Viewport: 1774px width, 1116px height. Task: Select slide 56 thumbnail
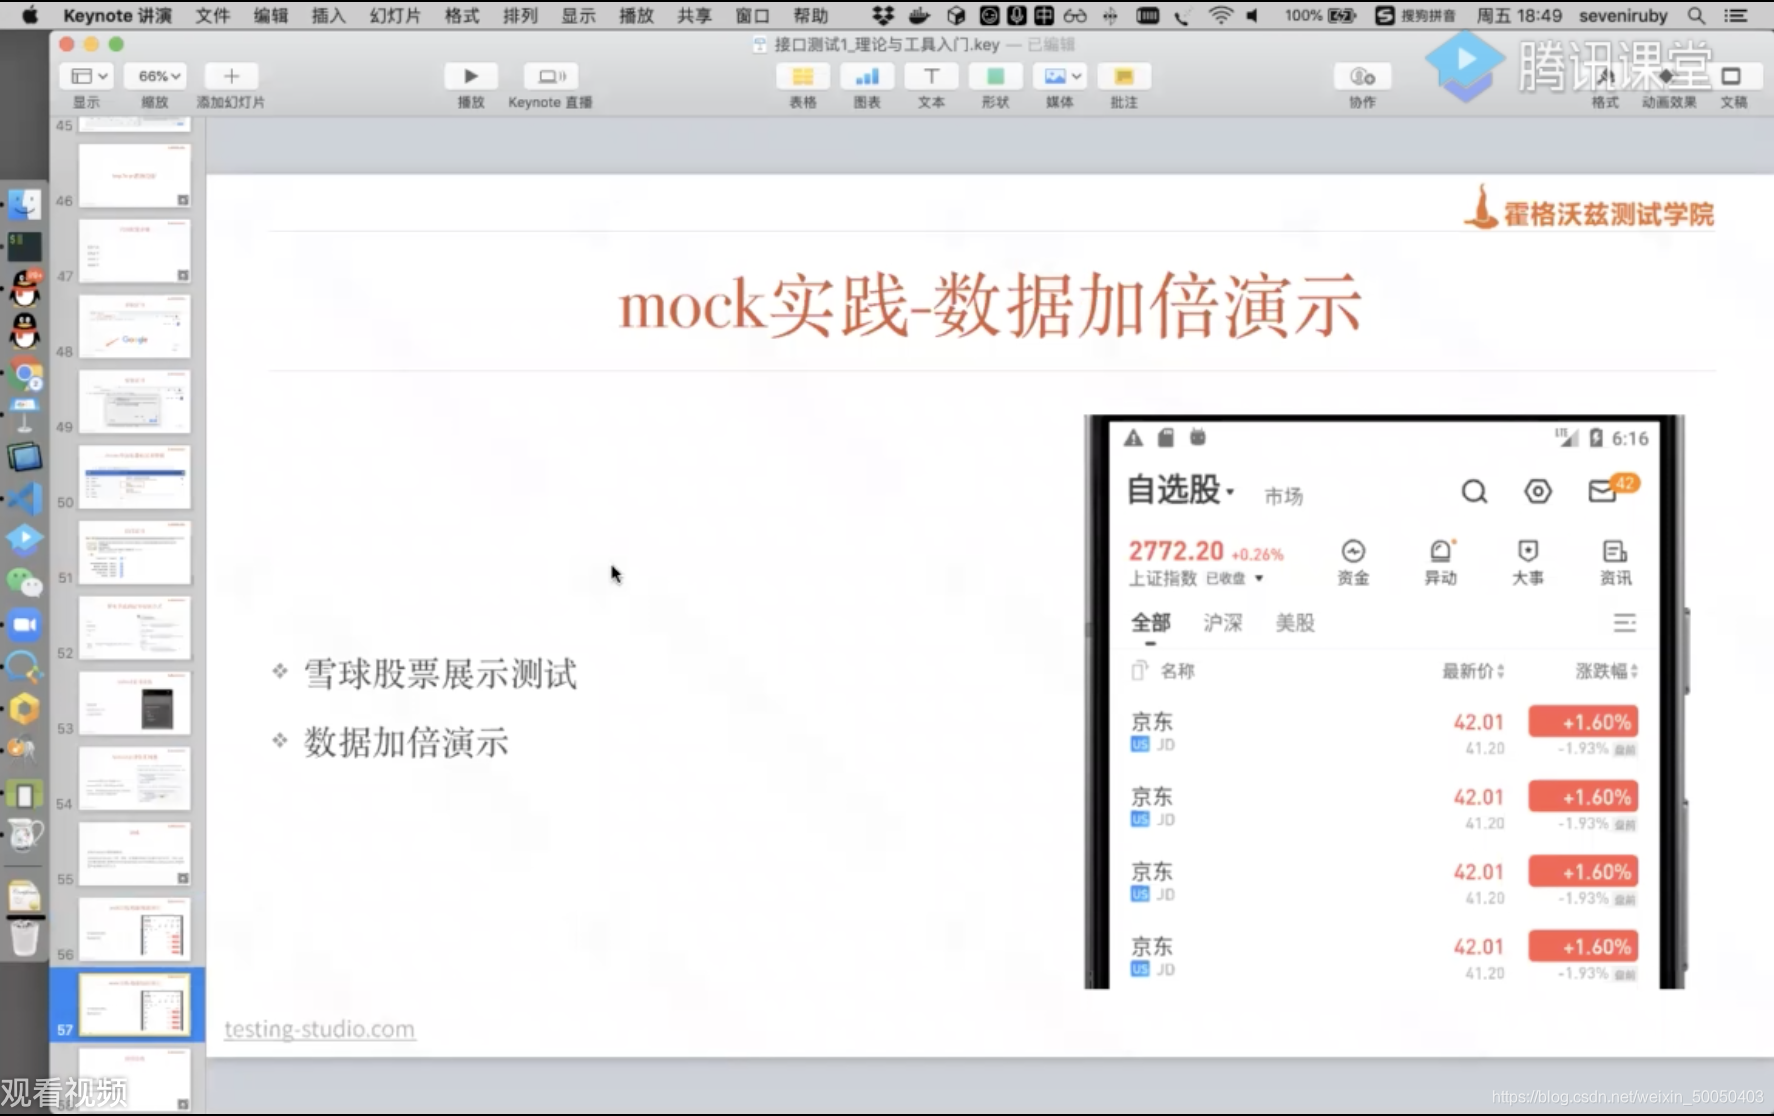click(x=134, y=929)
